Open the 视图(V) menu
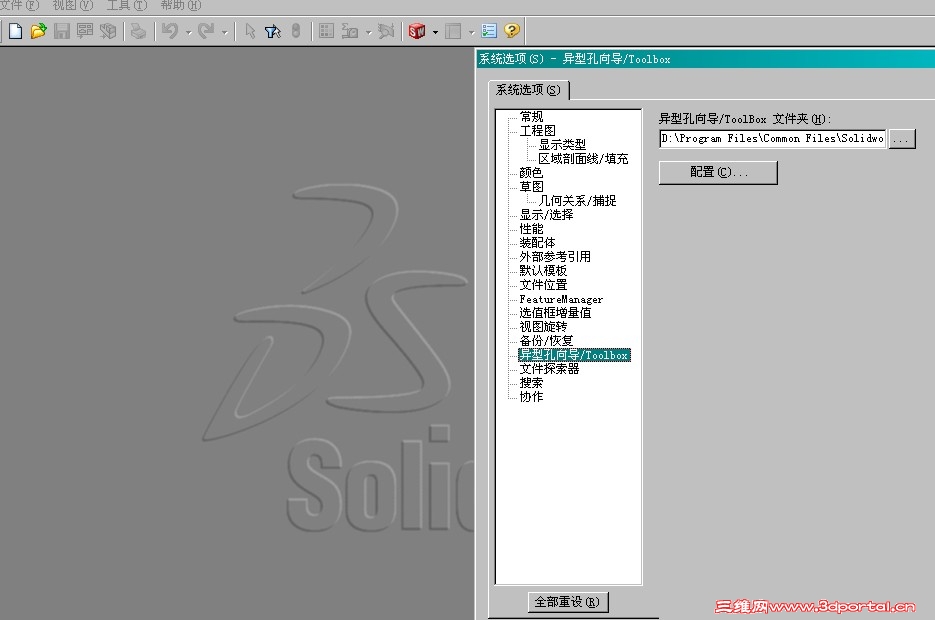 (73, 5)
